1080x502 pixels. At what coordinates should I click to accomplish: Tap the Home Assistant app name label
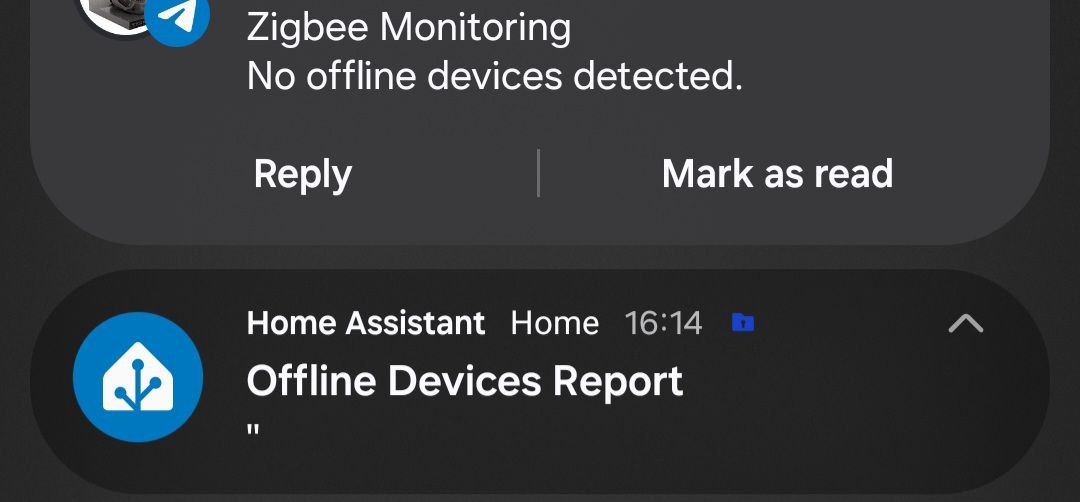pos(365,323)
